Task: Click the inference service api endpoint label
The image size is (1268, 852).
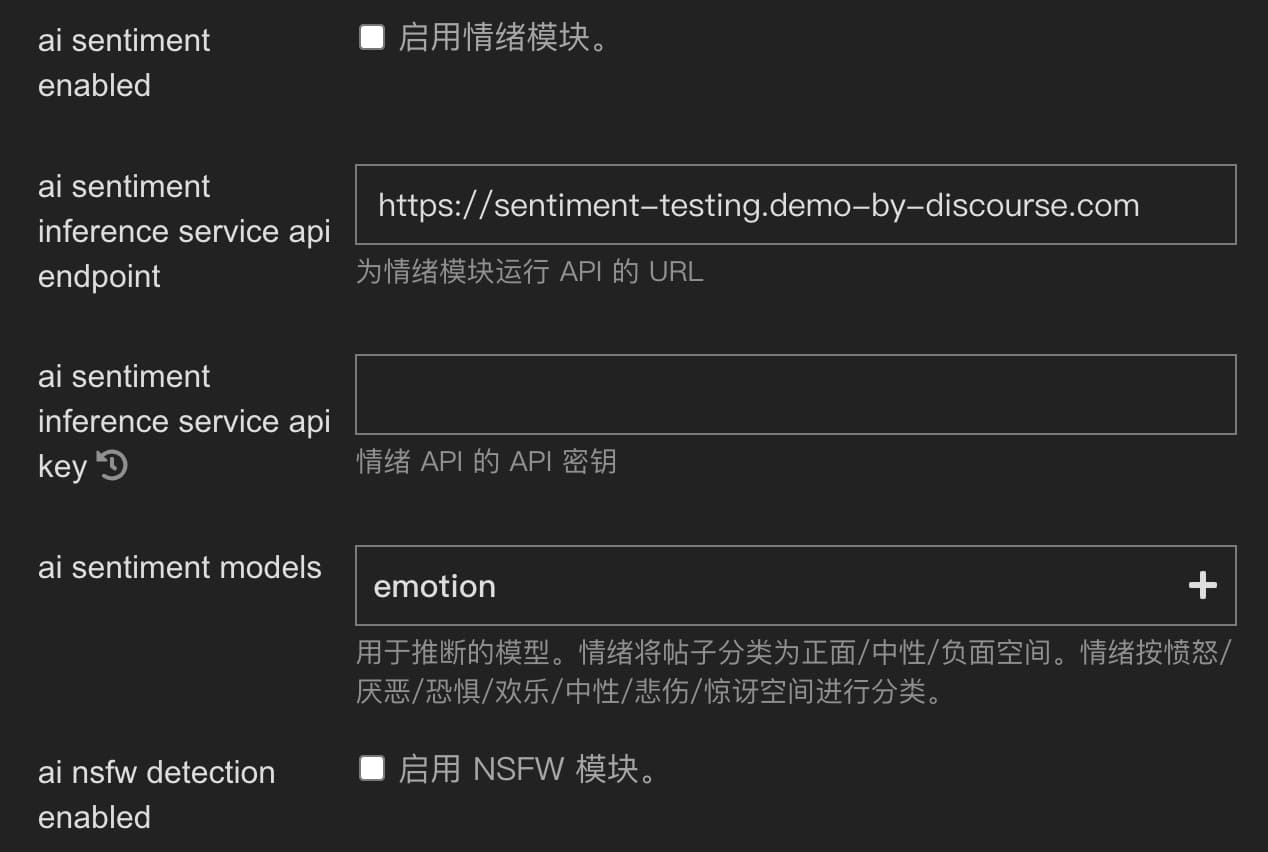Action: pos(184,231)
